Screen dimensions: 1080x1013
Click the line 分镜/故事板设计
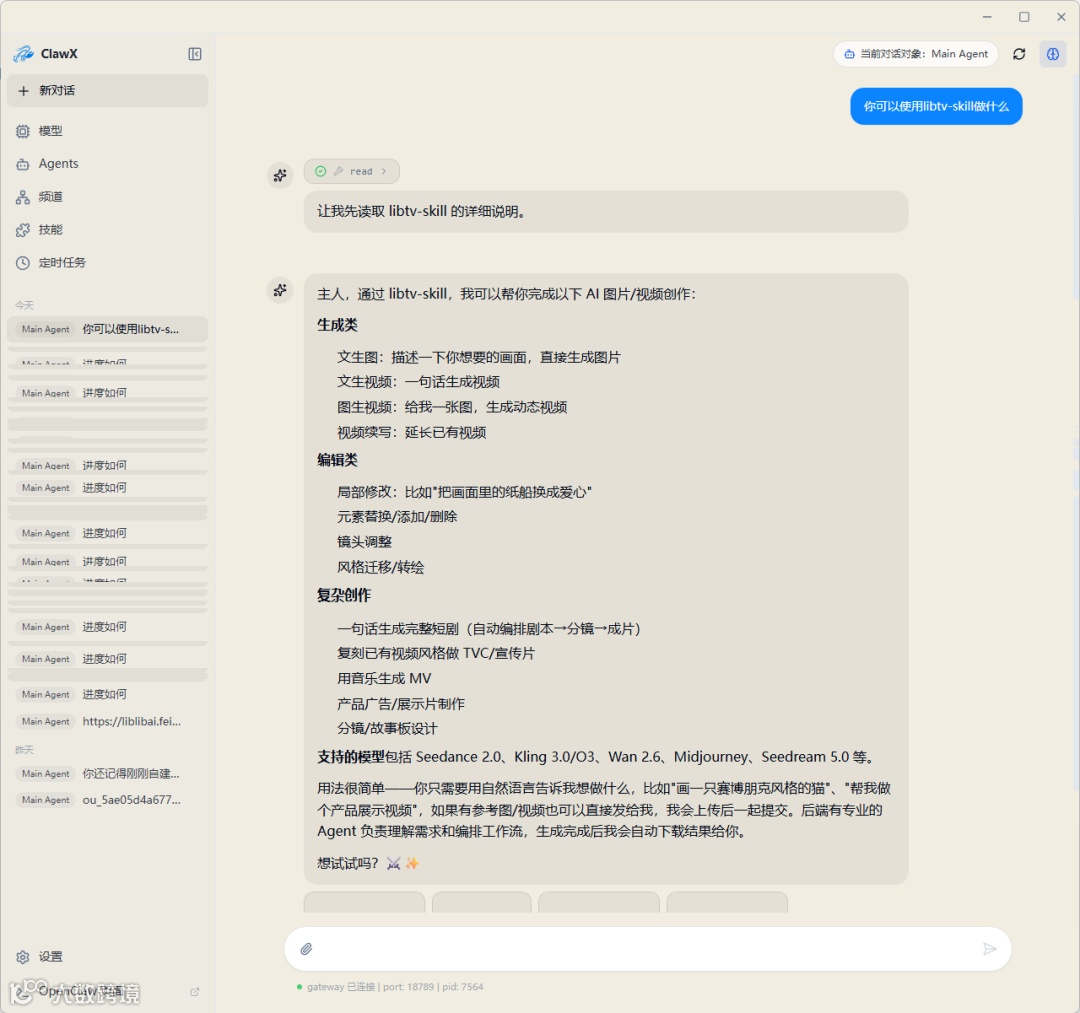coord(387,728)
